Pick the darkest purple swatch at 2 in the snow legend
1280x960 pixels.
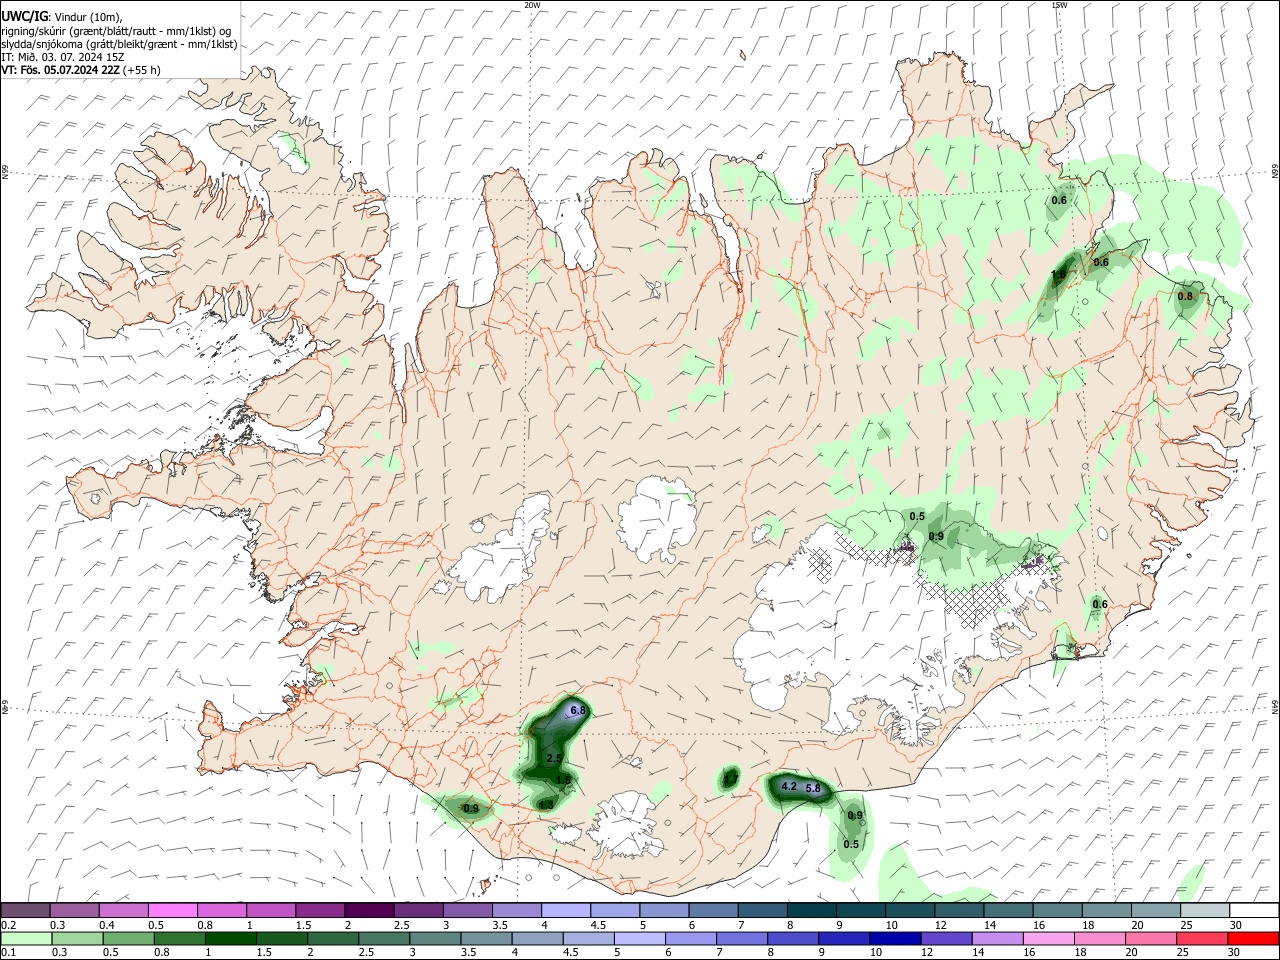369,910
